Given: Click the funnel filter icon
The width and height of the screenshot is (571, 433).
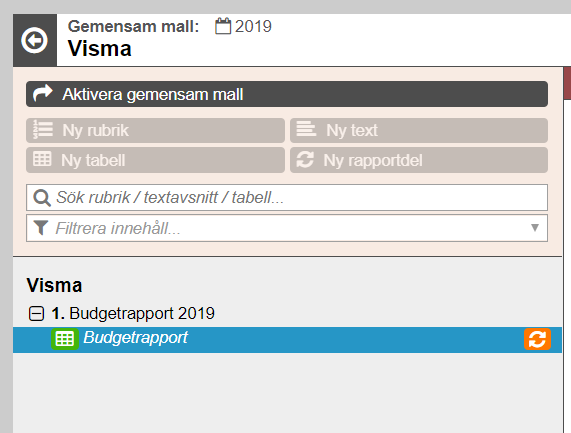Looking at the screenshot, I should pos(41,228).
